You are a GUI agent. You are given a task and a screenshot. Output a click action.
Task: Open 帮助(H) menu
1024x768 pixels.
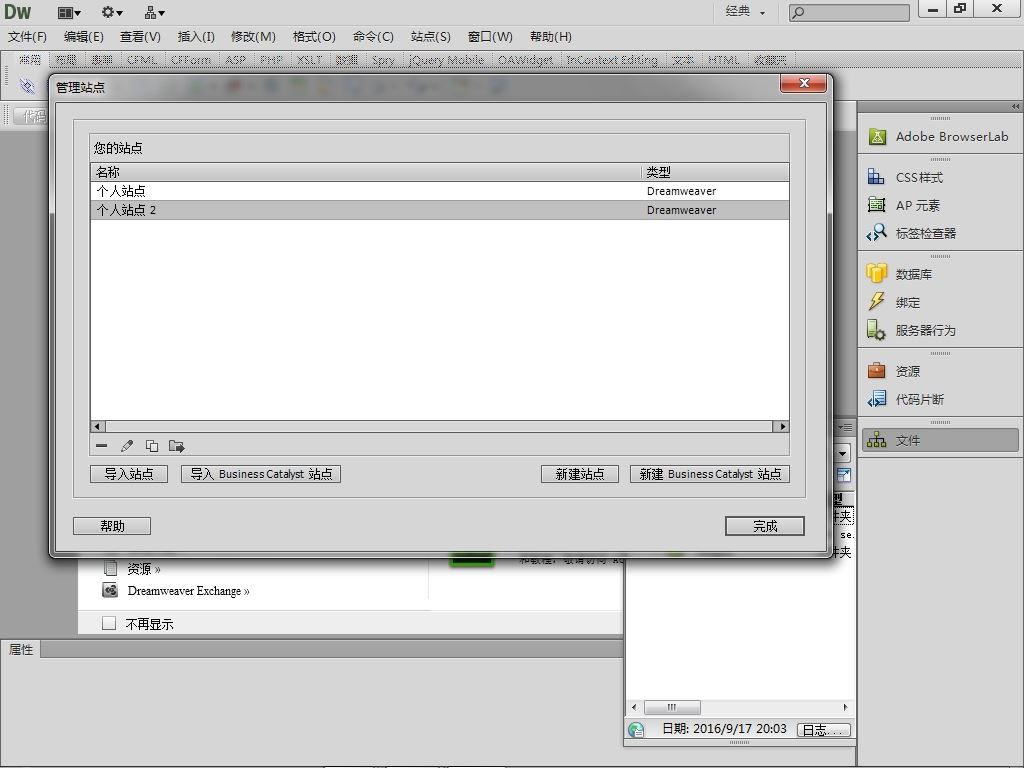551,37
